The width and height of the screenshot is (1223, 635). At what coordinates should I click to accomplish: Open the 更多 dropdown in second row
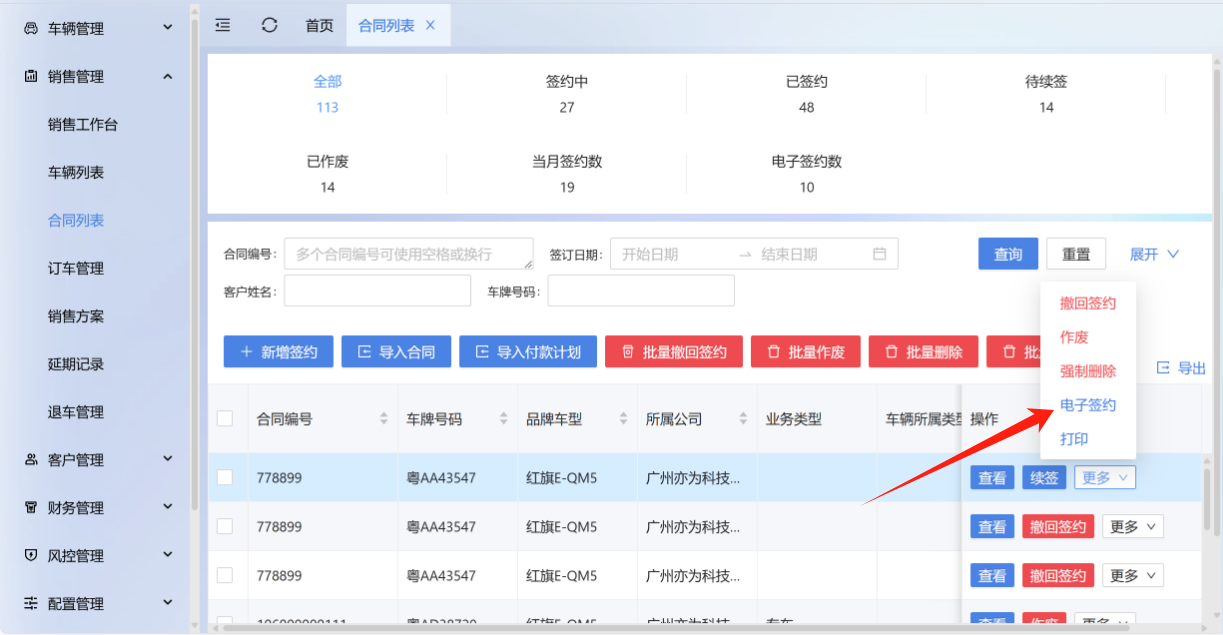1132,526
